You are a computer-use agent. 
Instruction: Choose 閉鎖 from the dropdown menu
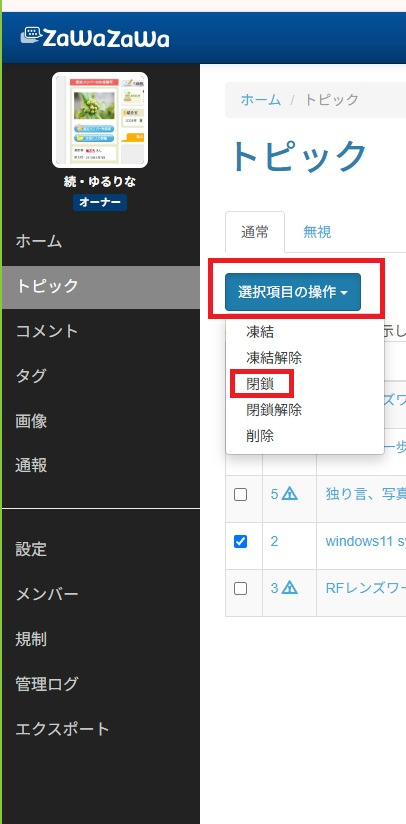click(260, 385)
